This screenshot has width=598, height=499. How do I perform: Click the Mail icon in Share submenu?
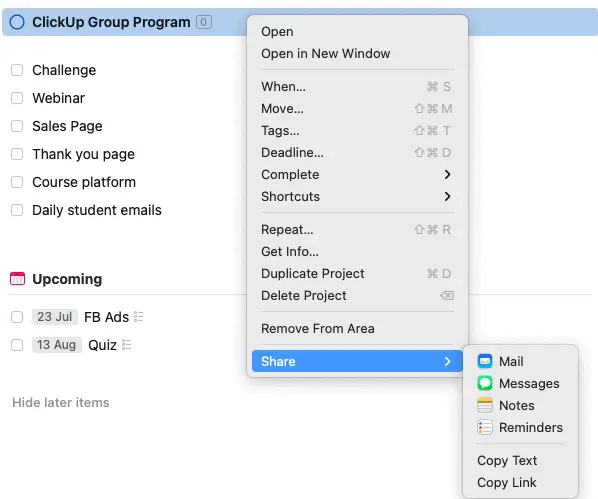point(485,361)
